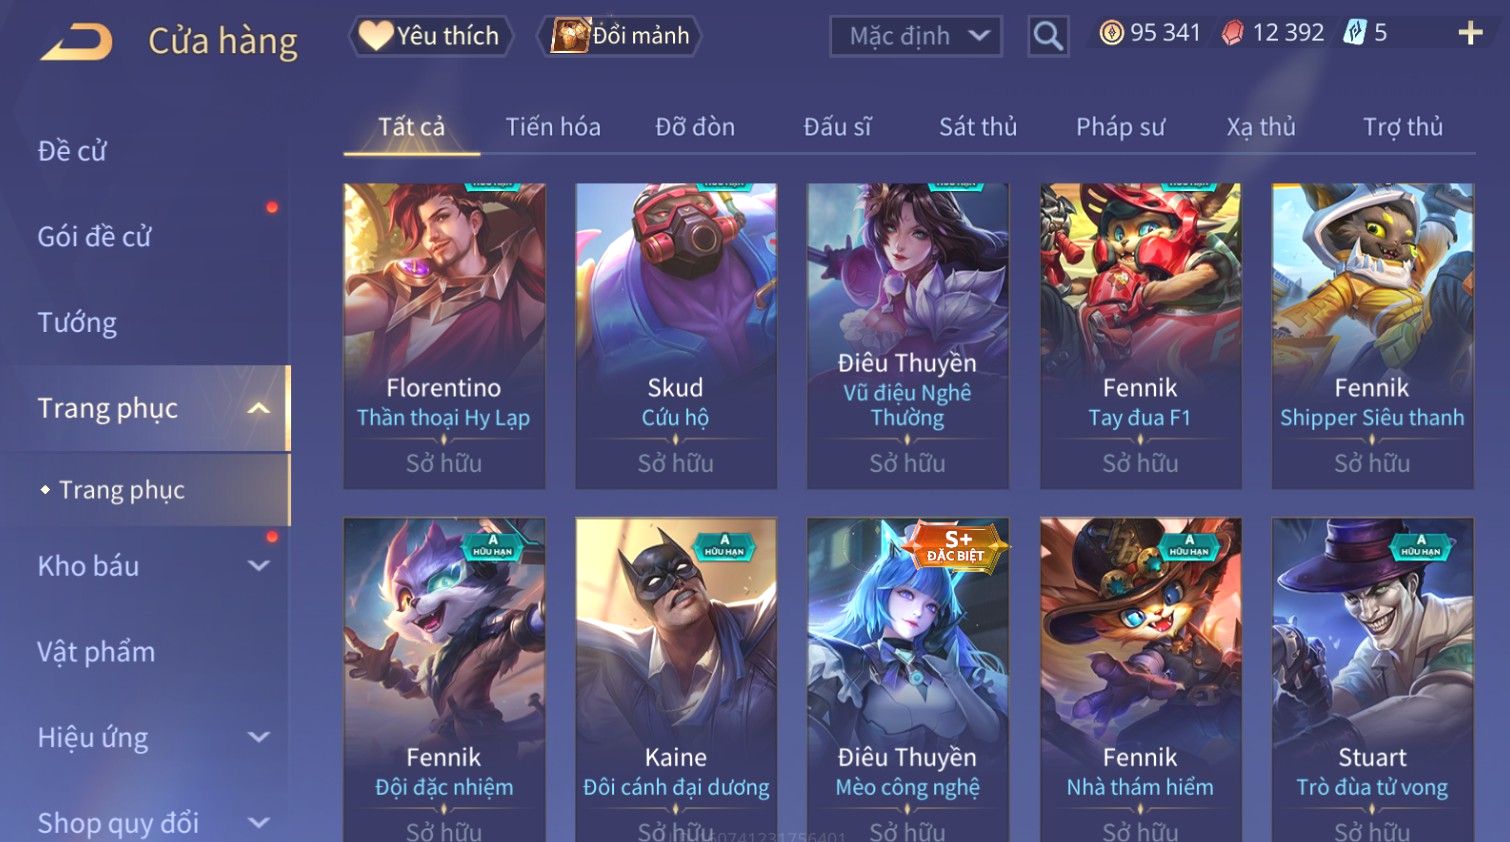Open Yêu thích heart favorites
This screenshot has width=1510, height=842.
click(x=430, y=36)
